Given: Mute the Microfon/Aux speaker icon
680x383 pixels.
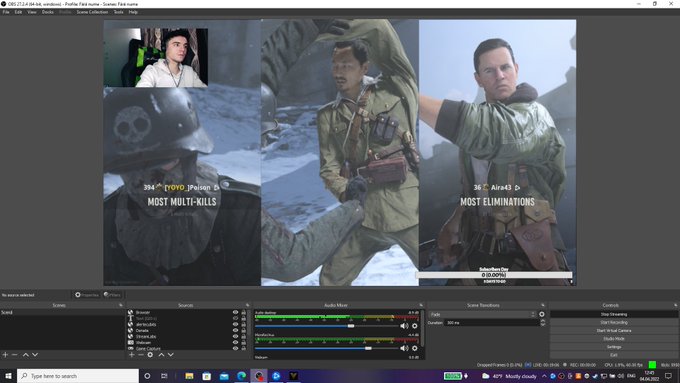Looking at the screenshot, I should click(404, 348).
